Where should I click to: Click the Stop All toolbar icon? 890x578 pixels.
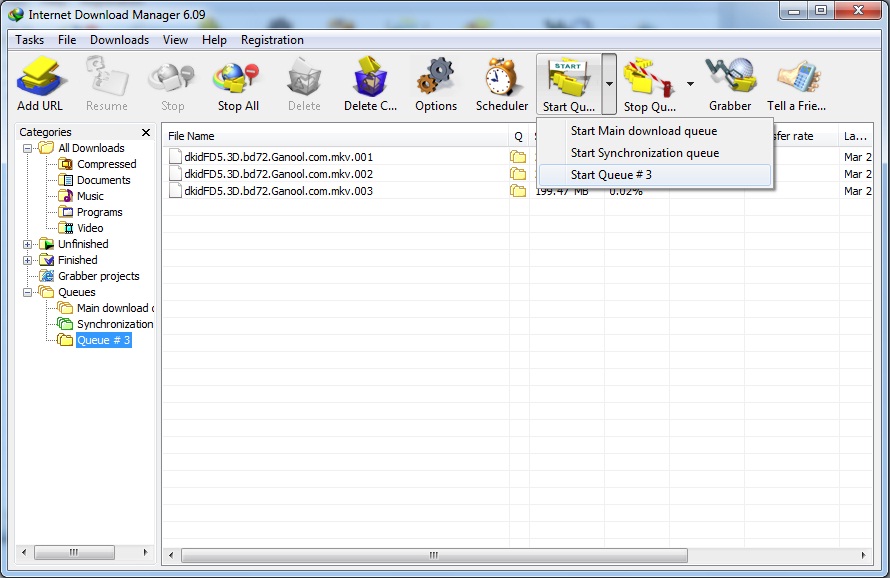(238, 77)
